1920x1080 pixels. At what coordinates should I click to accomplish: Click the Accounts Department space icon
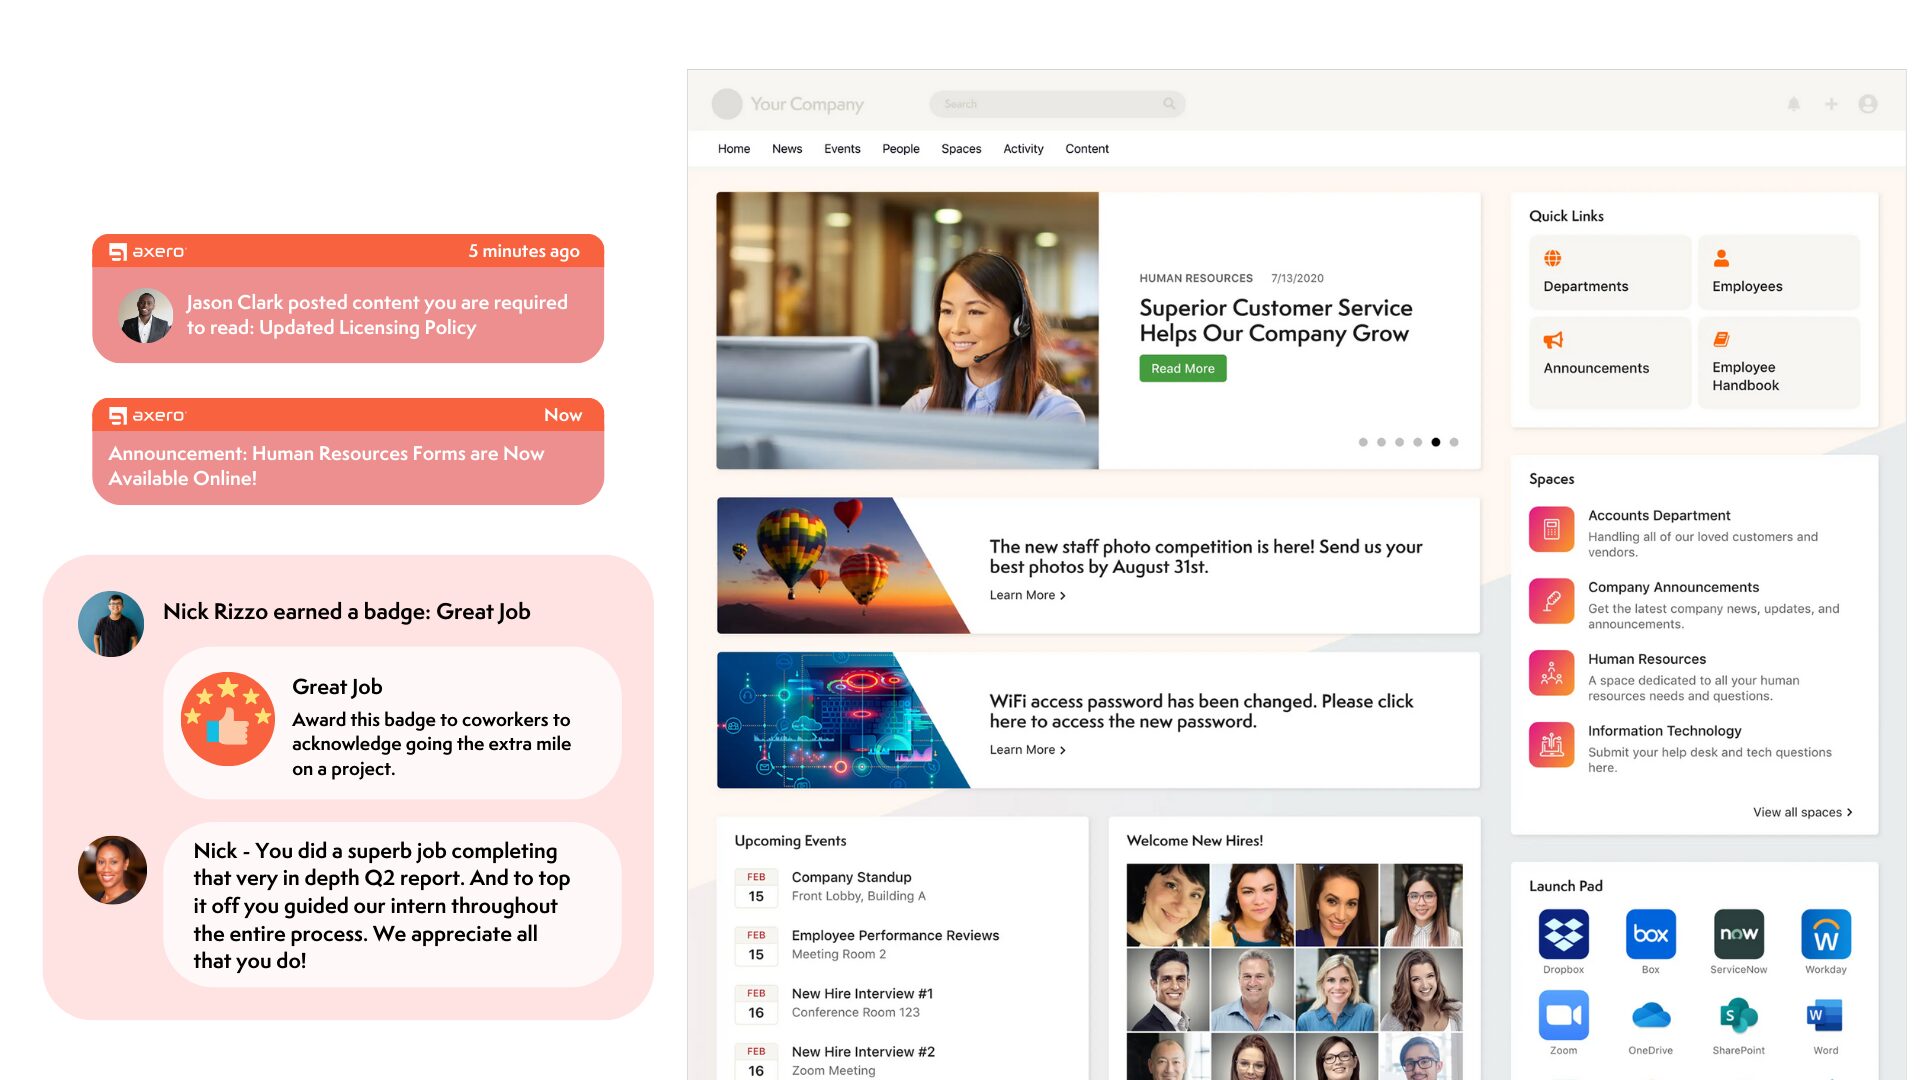pos(1551,527)
